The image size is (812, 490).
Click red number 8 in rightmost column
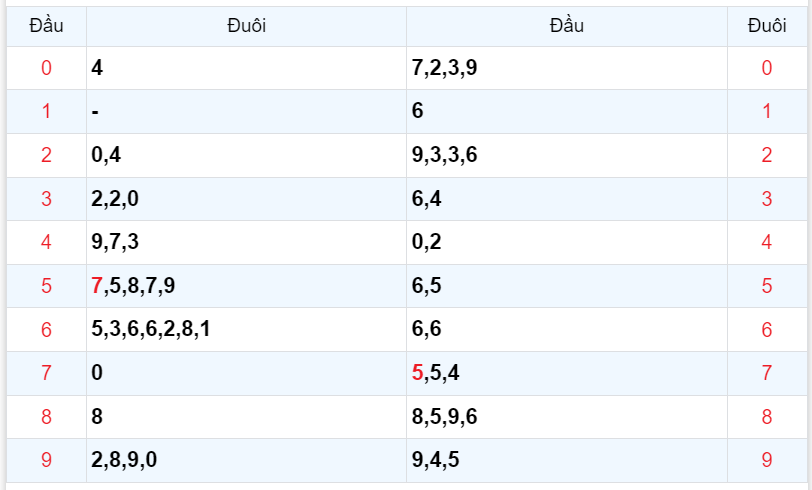(x=767, y=417)
